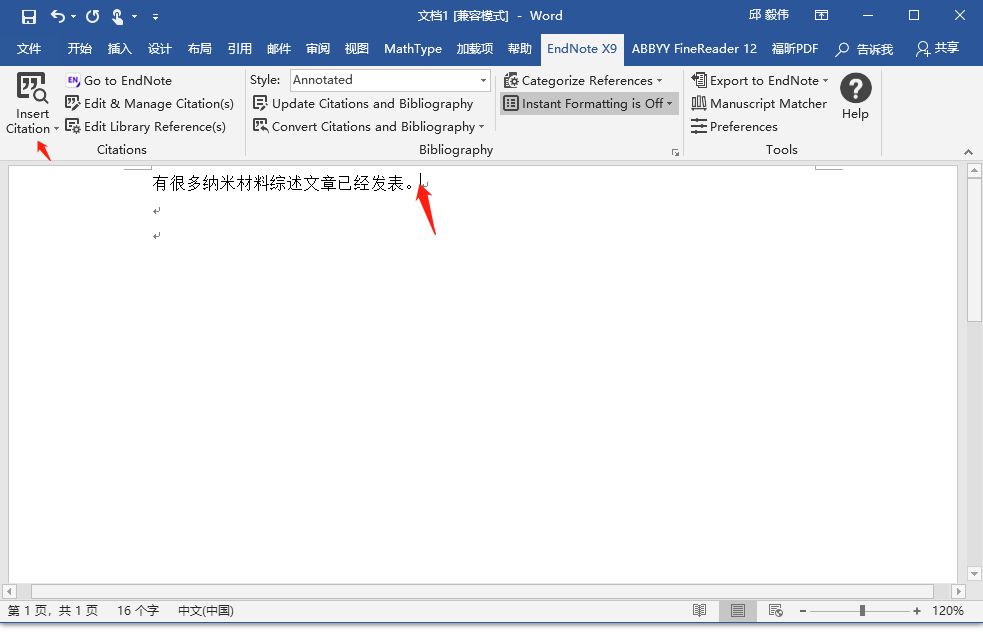The height and width of the screenshot is (633, 983).
Task: Select the EndNote X9 tab
Action: 582,49
